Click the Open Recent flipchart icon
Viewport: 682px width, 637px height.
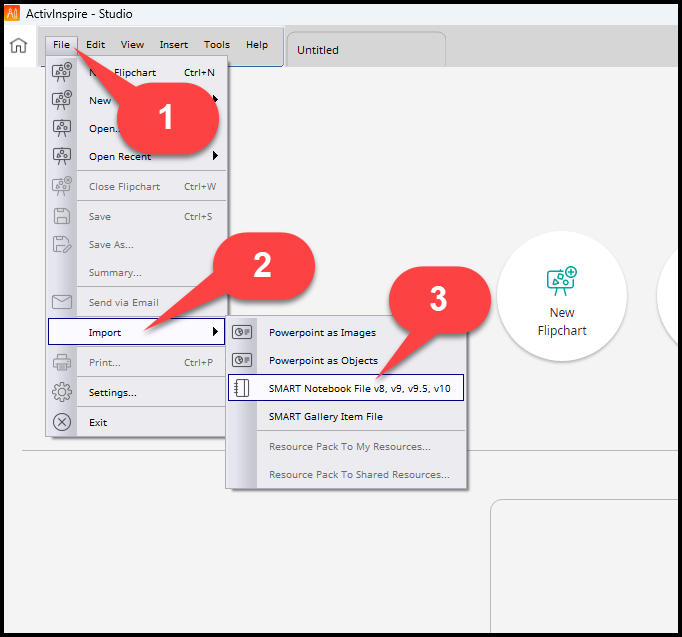point(62,156)
